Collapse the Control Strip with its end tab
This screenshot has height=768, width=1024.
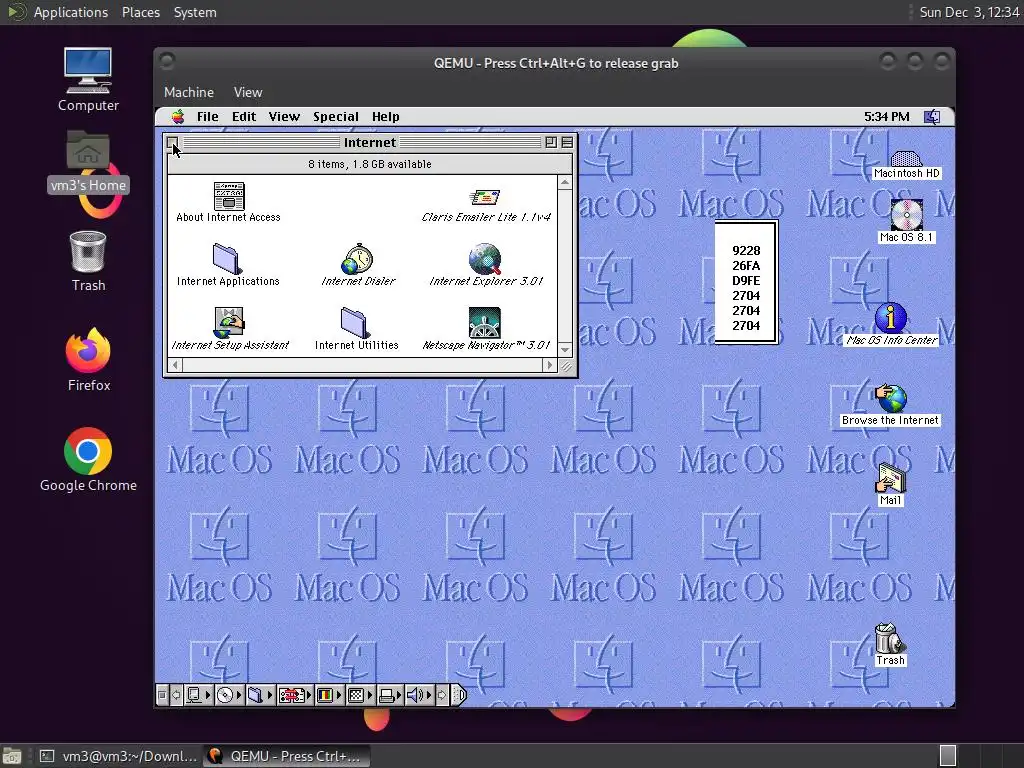tap(459, 695)
